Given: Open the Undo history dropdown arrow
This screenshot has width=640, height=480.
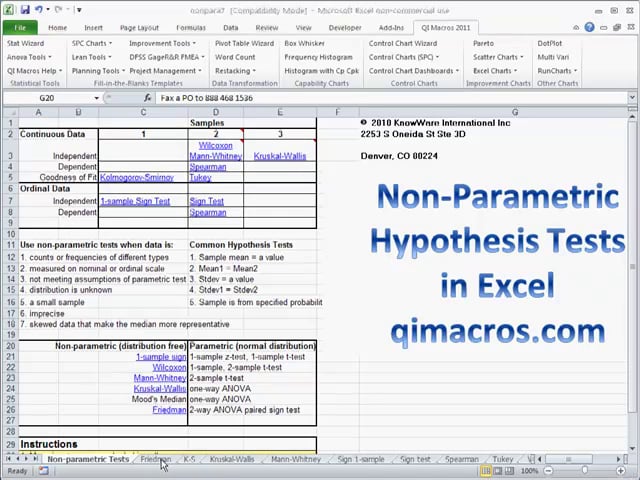Looking at the screenshot, I should point(48,9).
